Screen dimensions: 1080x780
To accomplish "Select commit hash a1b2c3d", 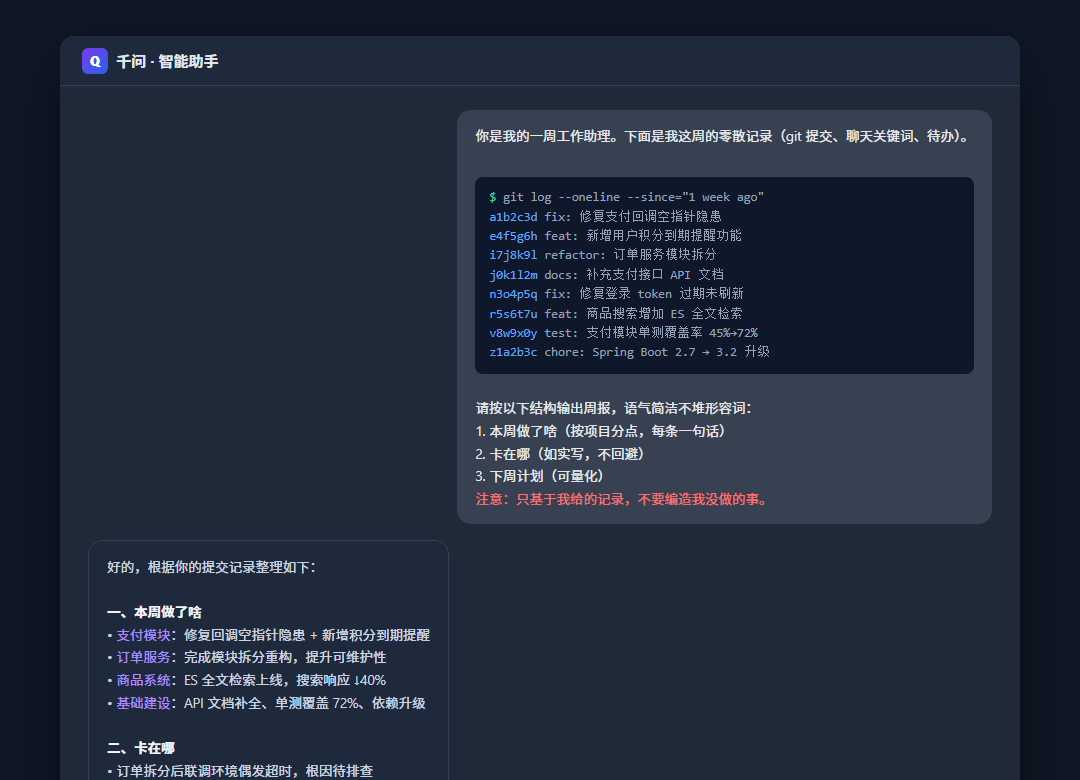I will (513, 216).
